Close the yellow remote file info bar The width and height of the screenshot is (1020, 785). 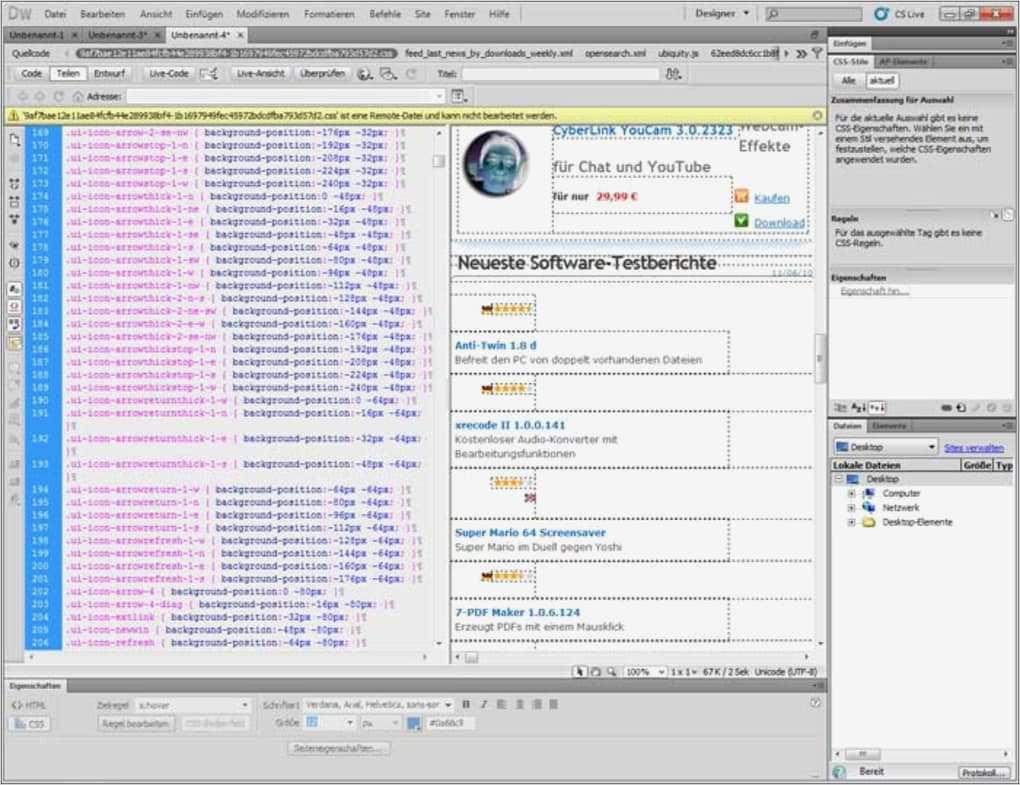817,116
